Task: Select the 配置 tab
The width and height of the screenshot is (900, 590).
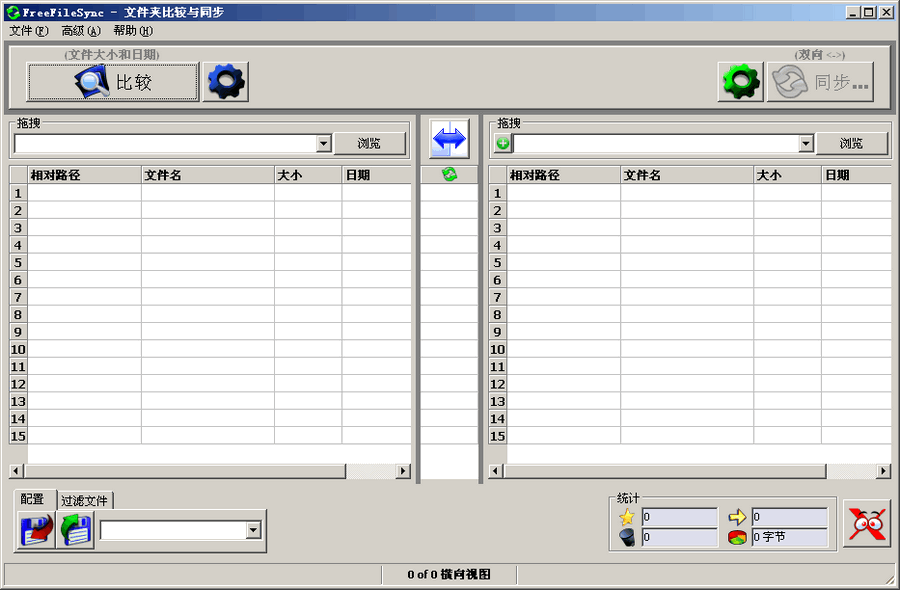Action: (x=33, y=499)
